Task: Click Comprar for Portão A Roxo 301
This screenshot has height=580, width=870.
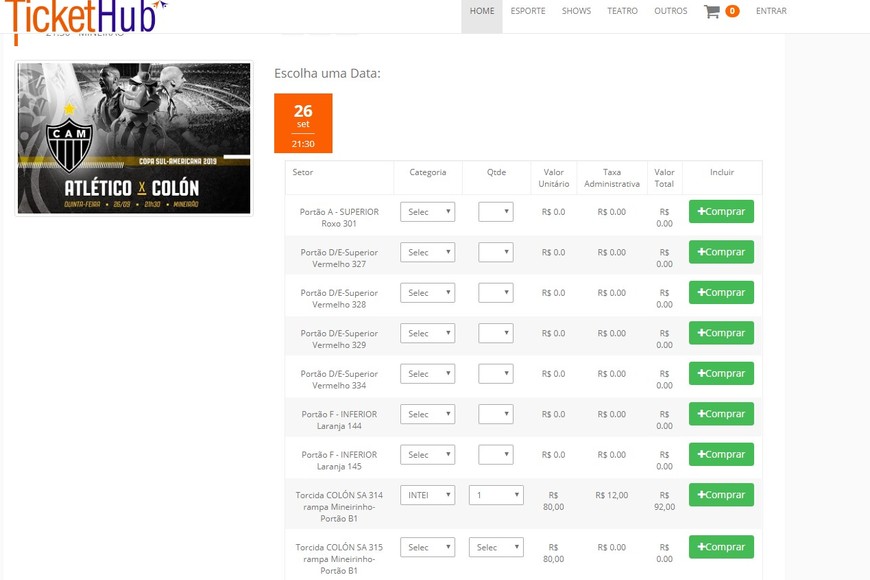Action: tap(721, 212)
